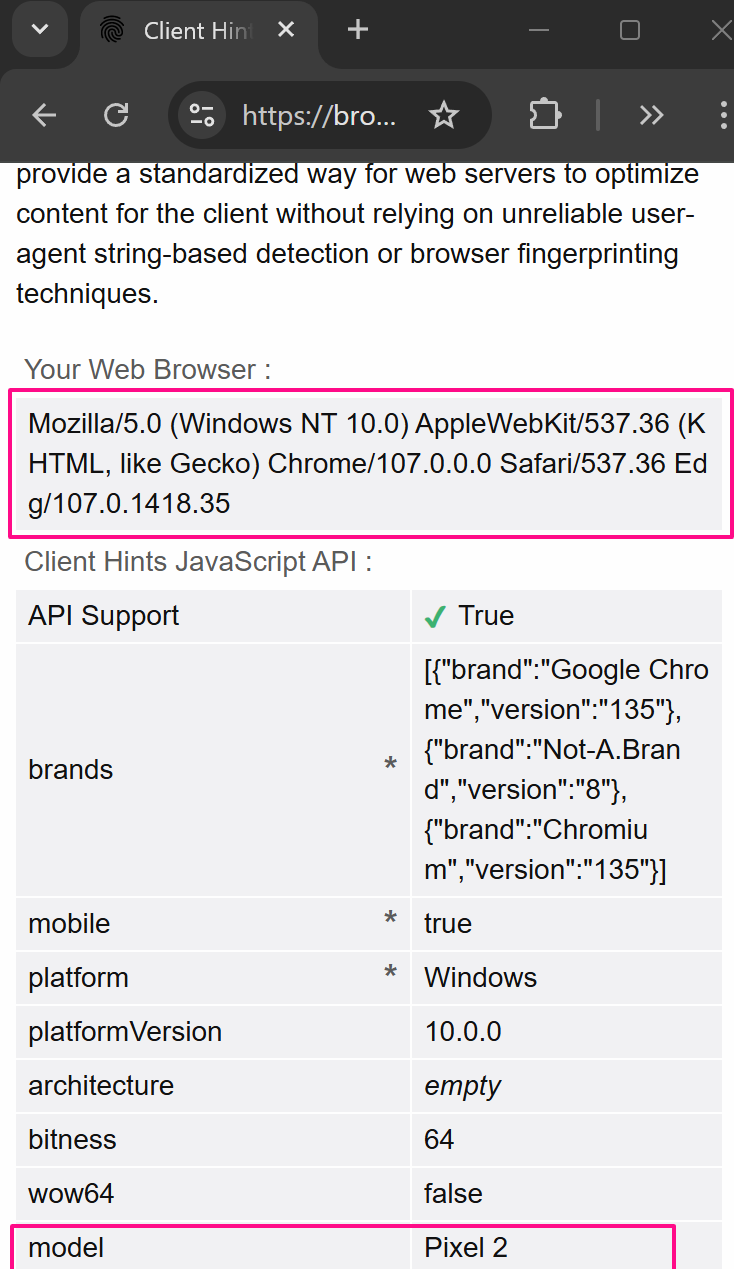The image size is (734, 1269).
Task: Select the user agent string text box
Action: click(x=367, y=463)
